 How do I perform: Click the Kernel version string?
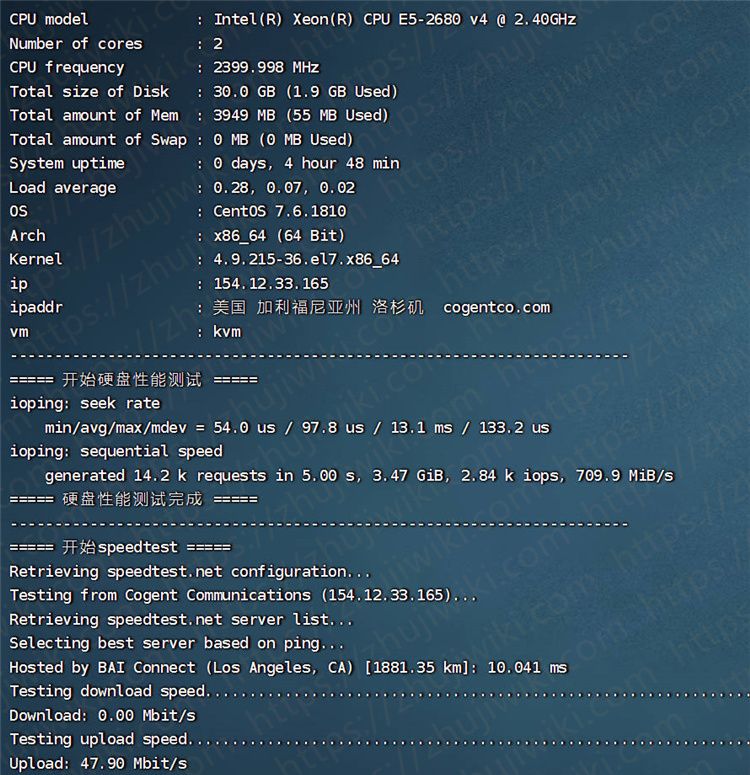click(x=306, y=259)
